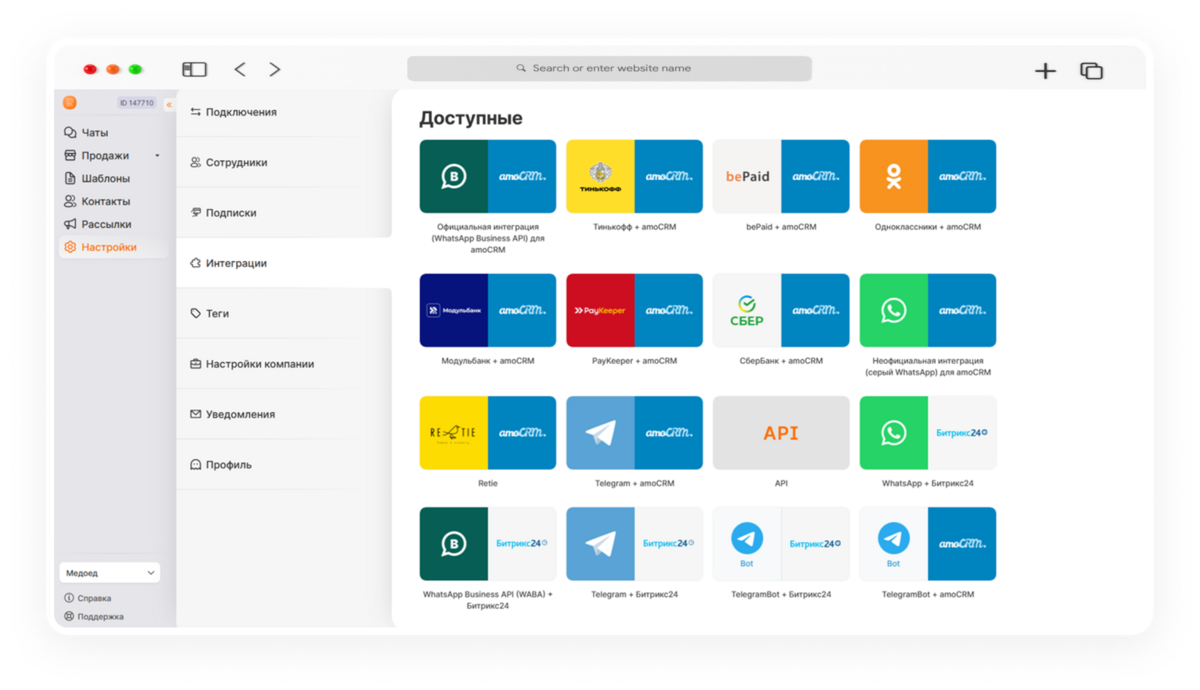This screenshot has width=1200, height=690.
Task: Show tab overview icon
Action: click(x=1091, y=70)
